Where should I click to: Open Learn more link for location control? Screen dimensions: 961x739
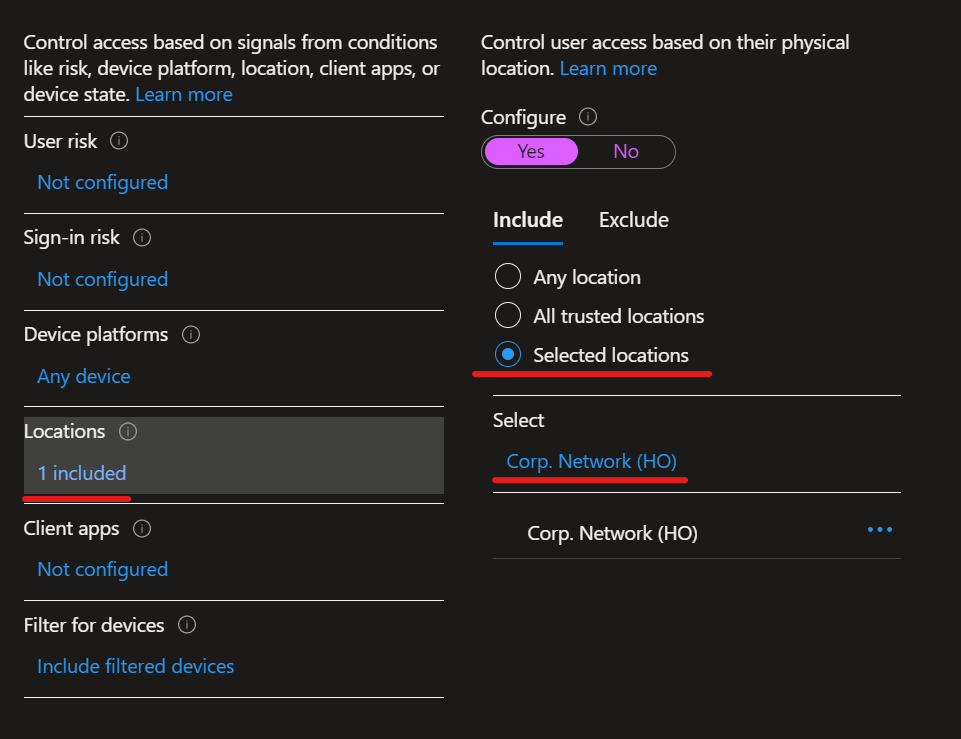pos(608,69)
